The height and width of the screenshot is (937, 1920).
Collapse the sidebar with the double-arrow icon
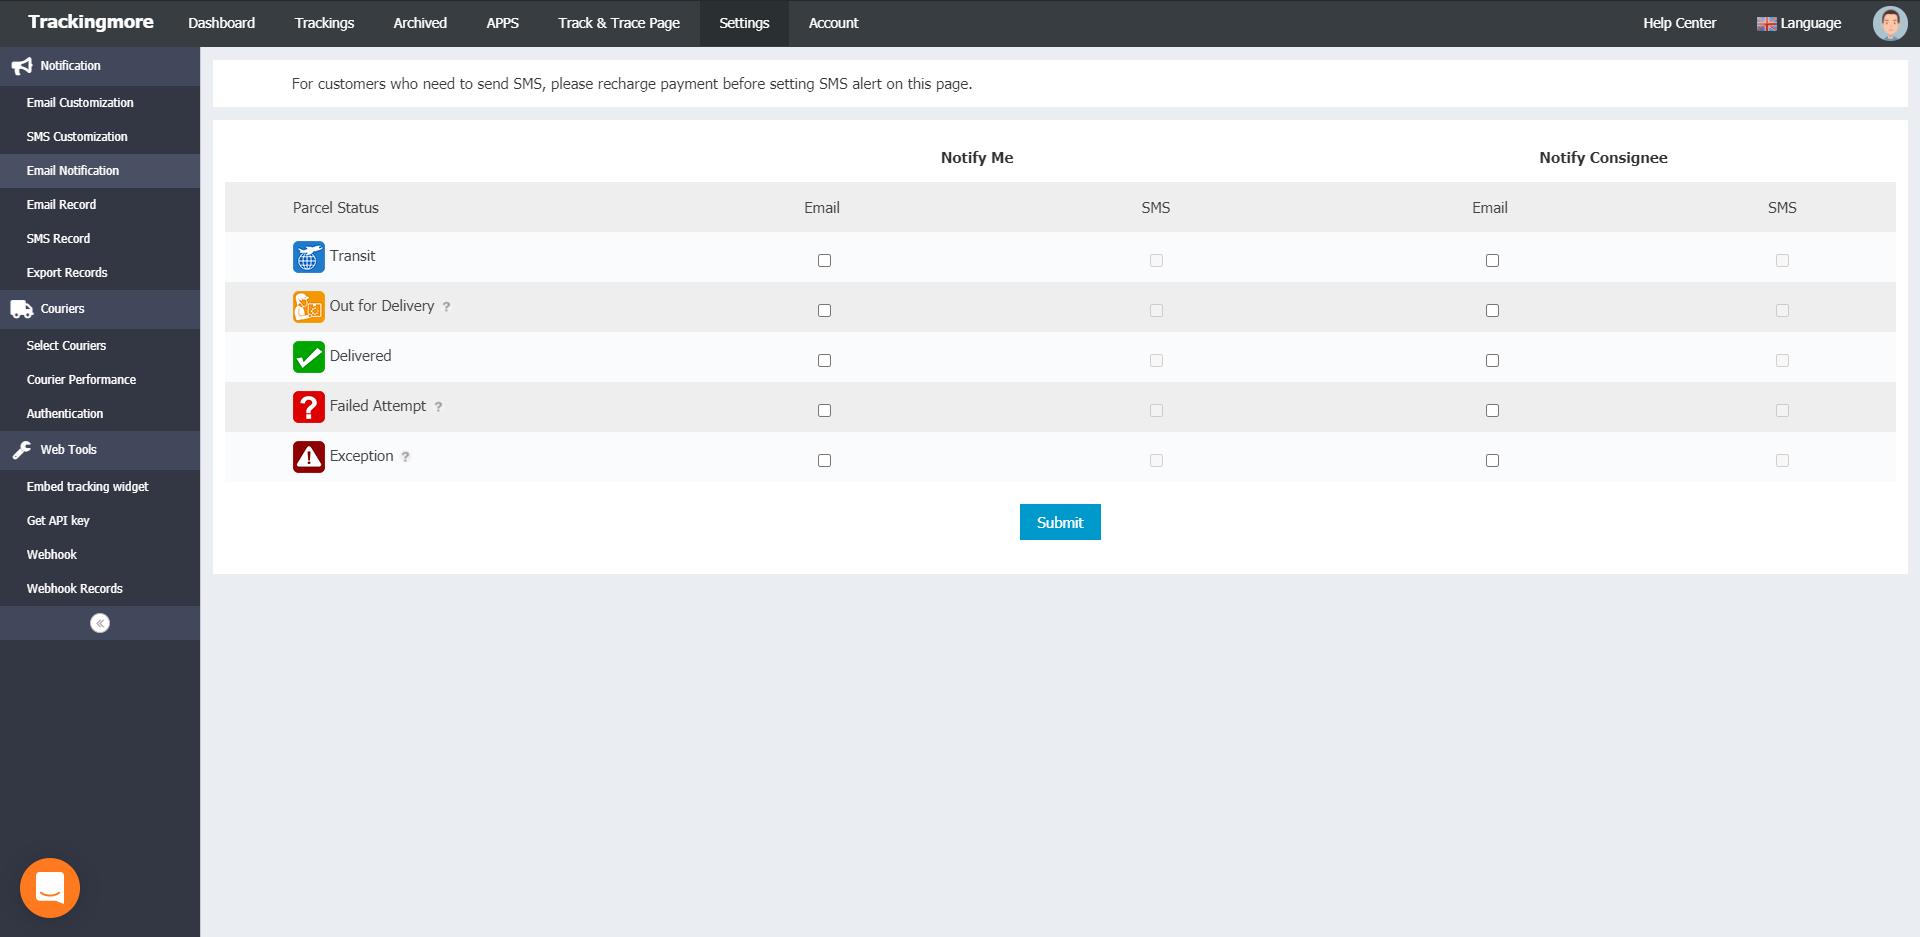(x=100, y=623)
